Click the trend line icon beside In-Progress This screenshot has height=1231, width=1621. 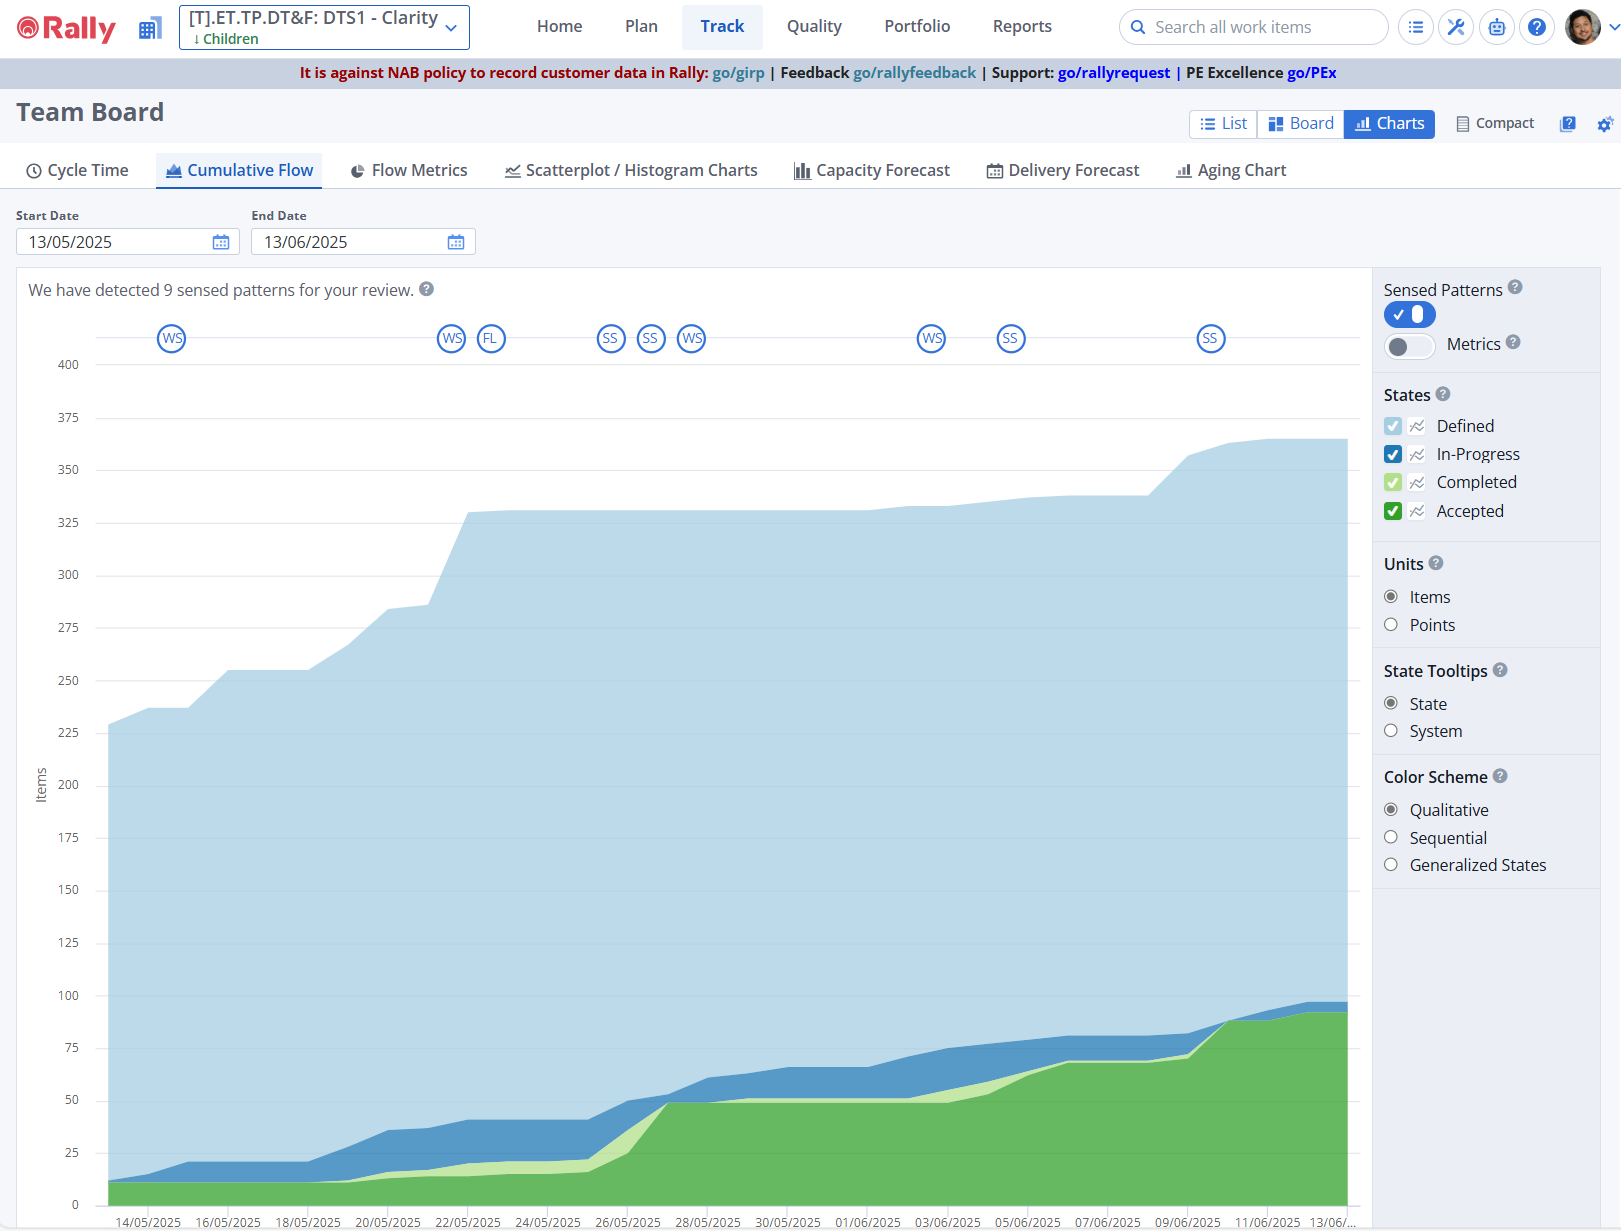coord(1417,454)
